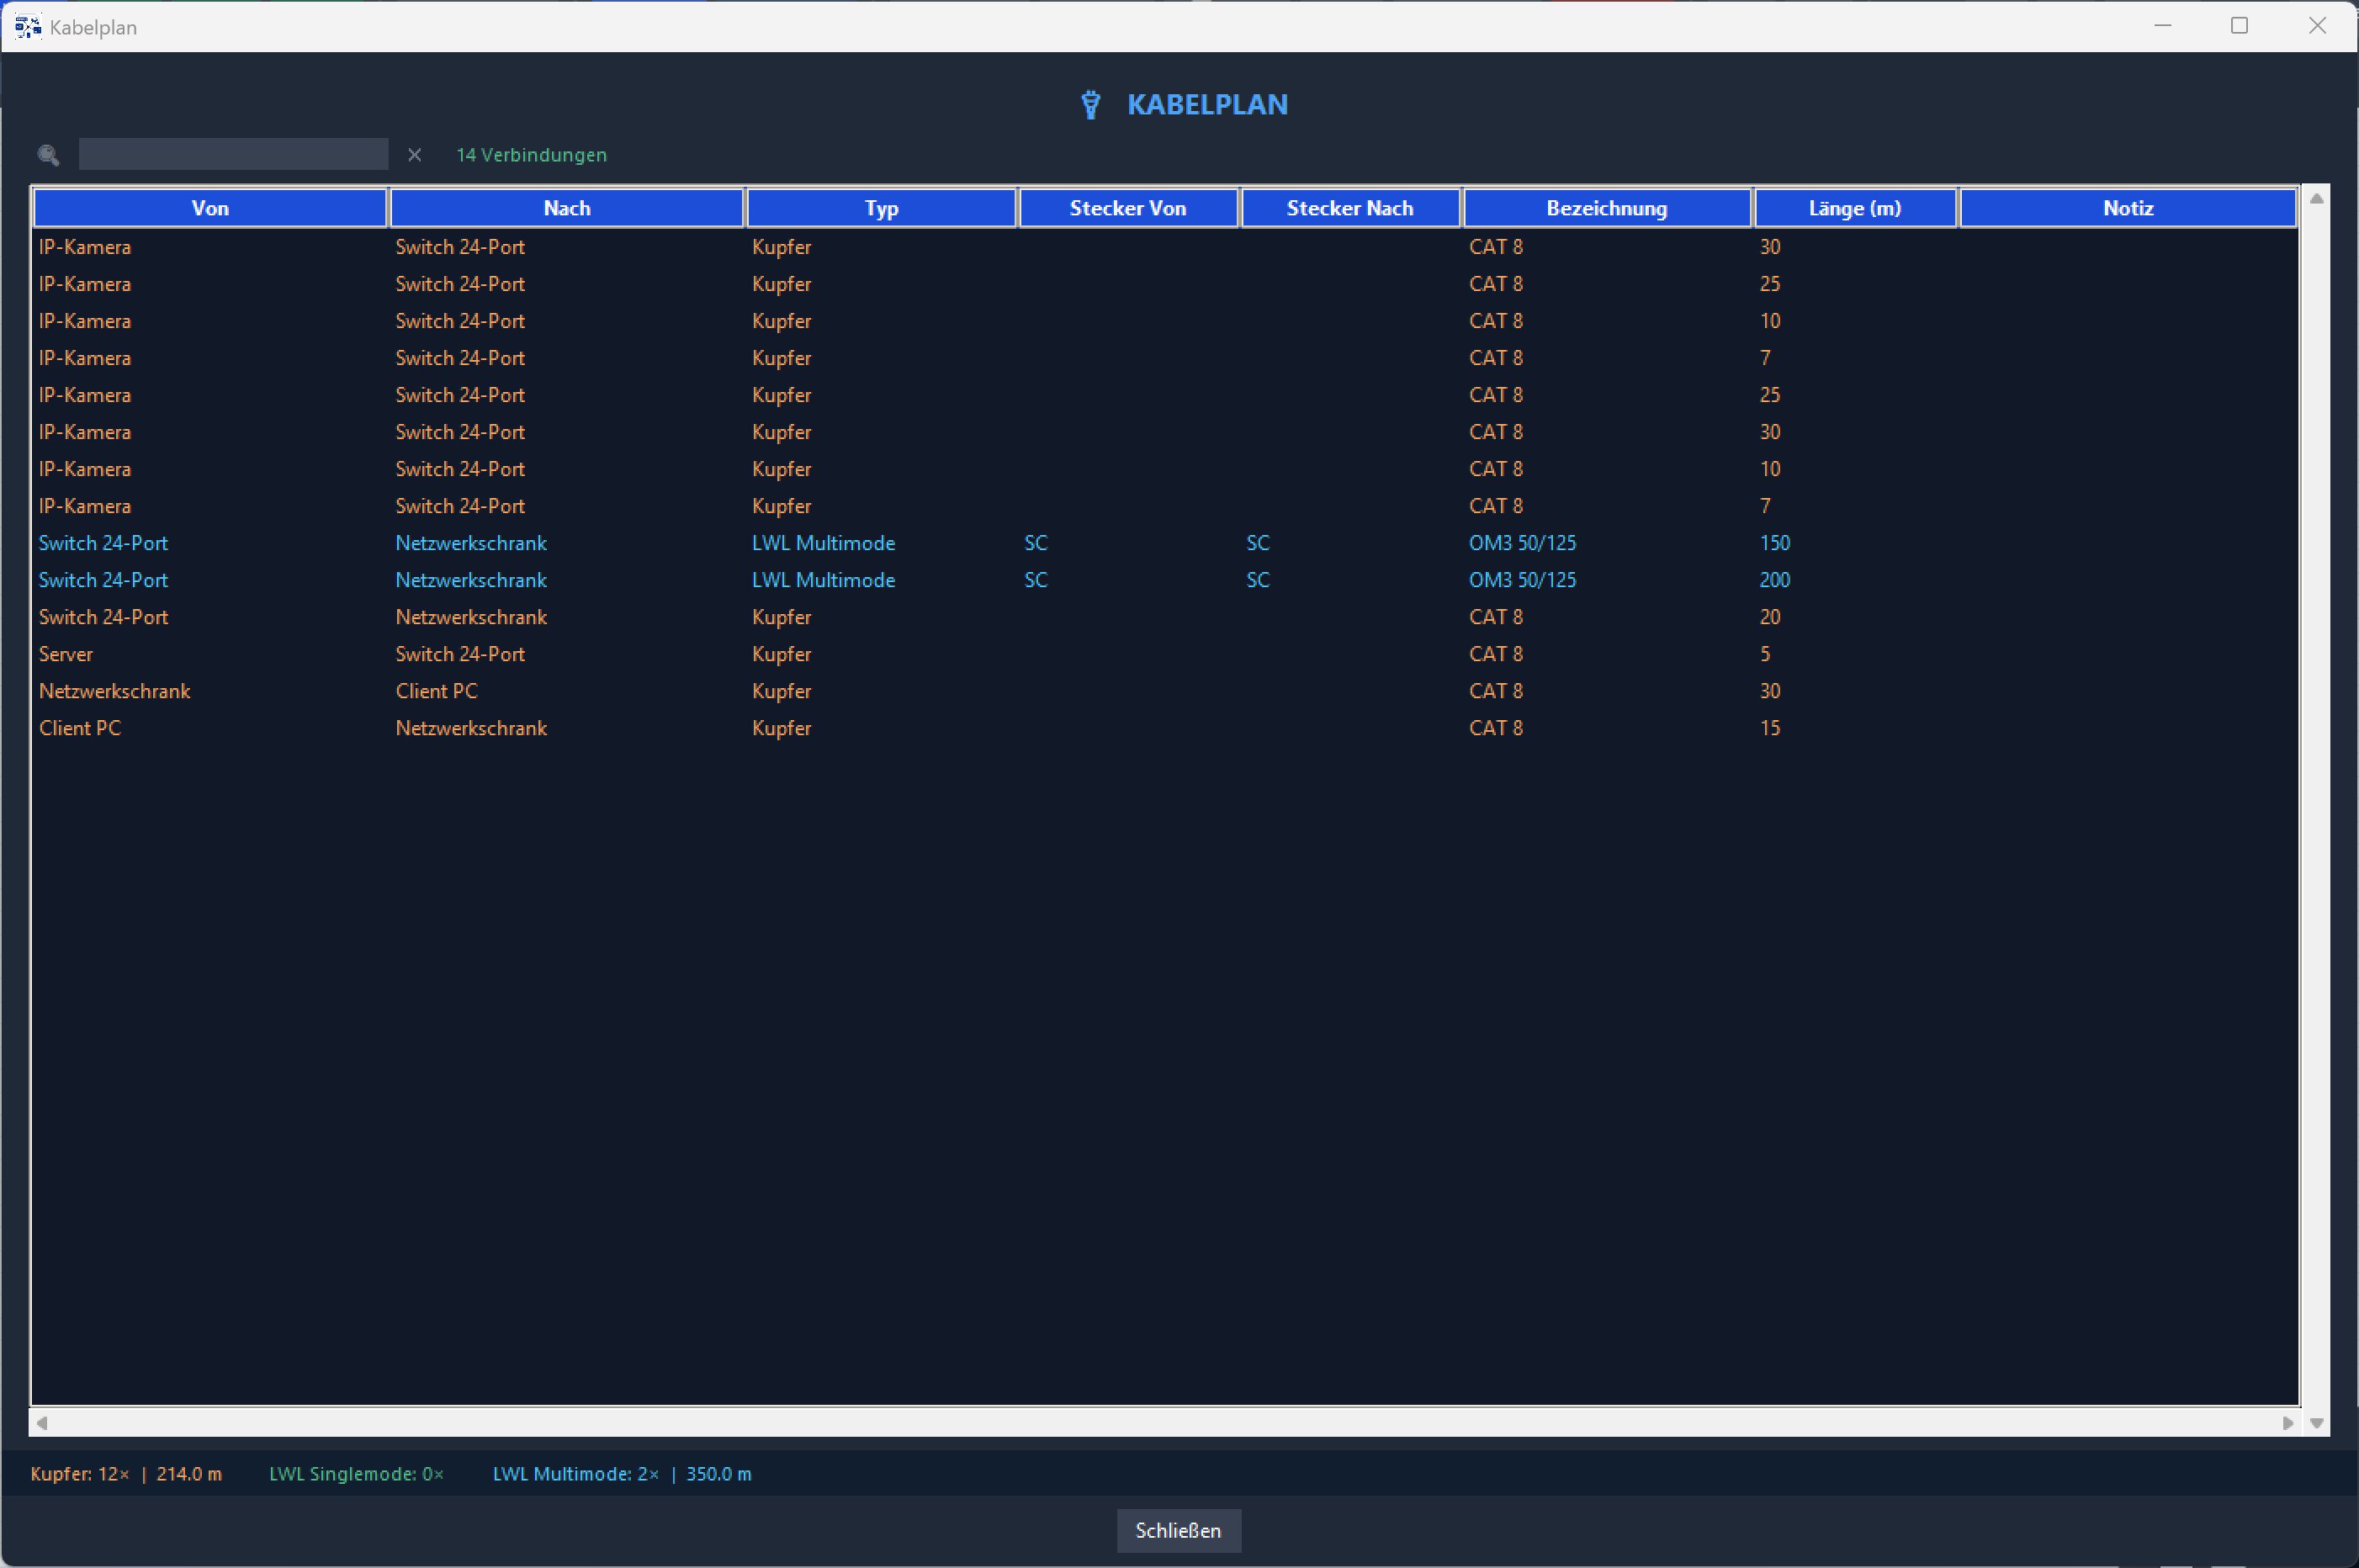Sort by the Stecker Von column header
2359x1568 pixels.
(1128, 208)
